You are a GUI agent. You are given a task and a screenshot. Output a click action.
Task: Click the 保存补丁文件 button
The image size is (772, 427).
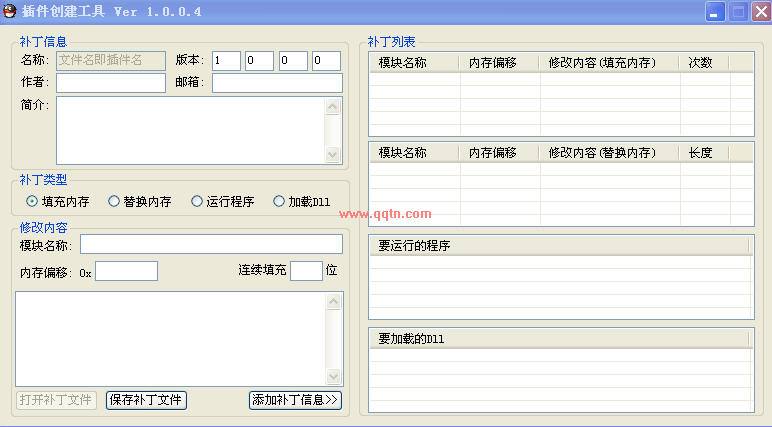coord(147,400)
